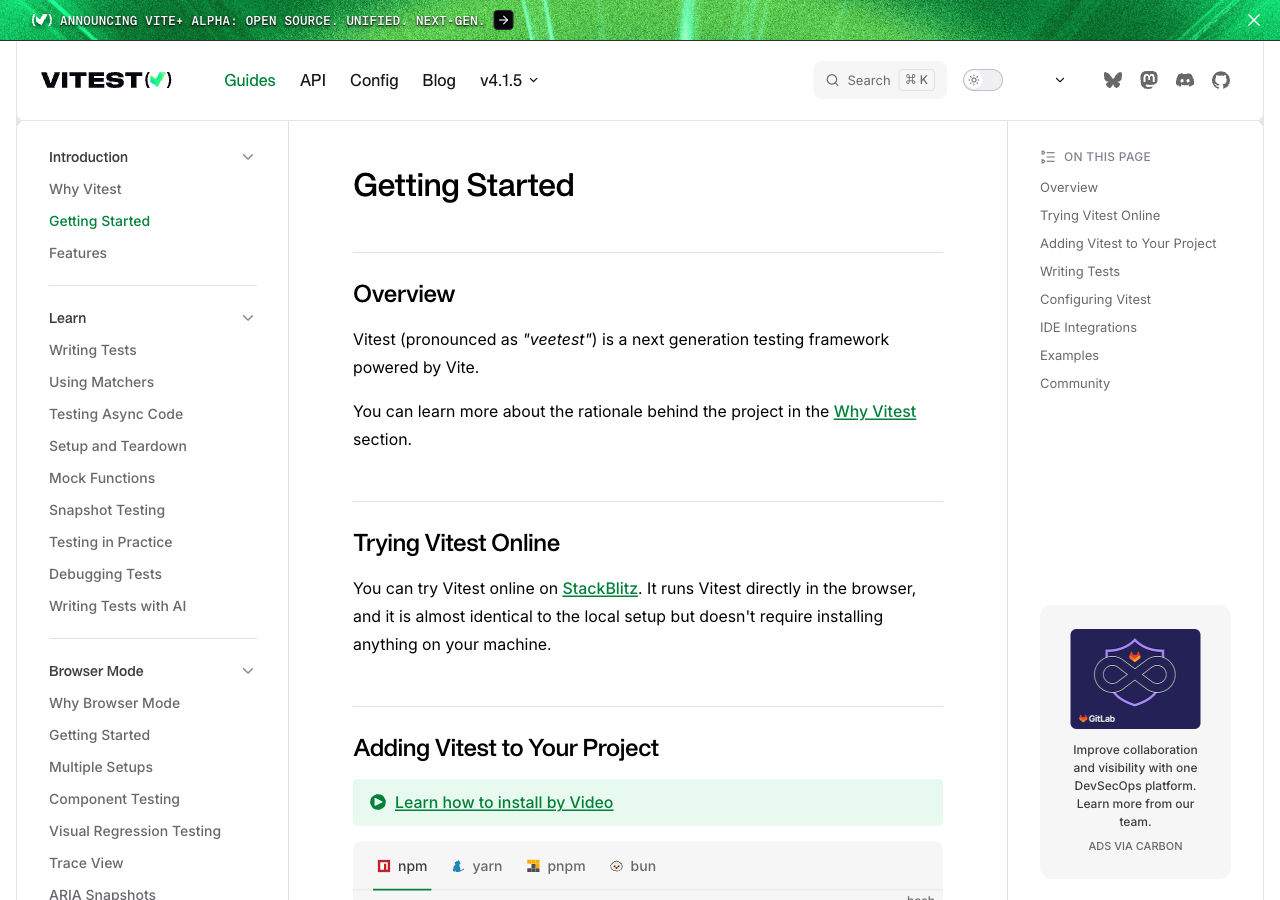The image size is (1280, 900).
Task: Open the Guides nav item
Action: pos(250,80)
